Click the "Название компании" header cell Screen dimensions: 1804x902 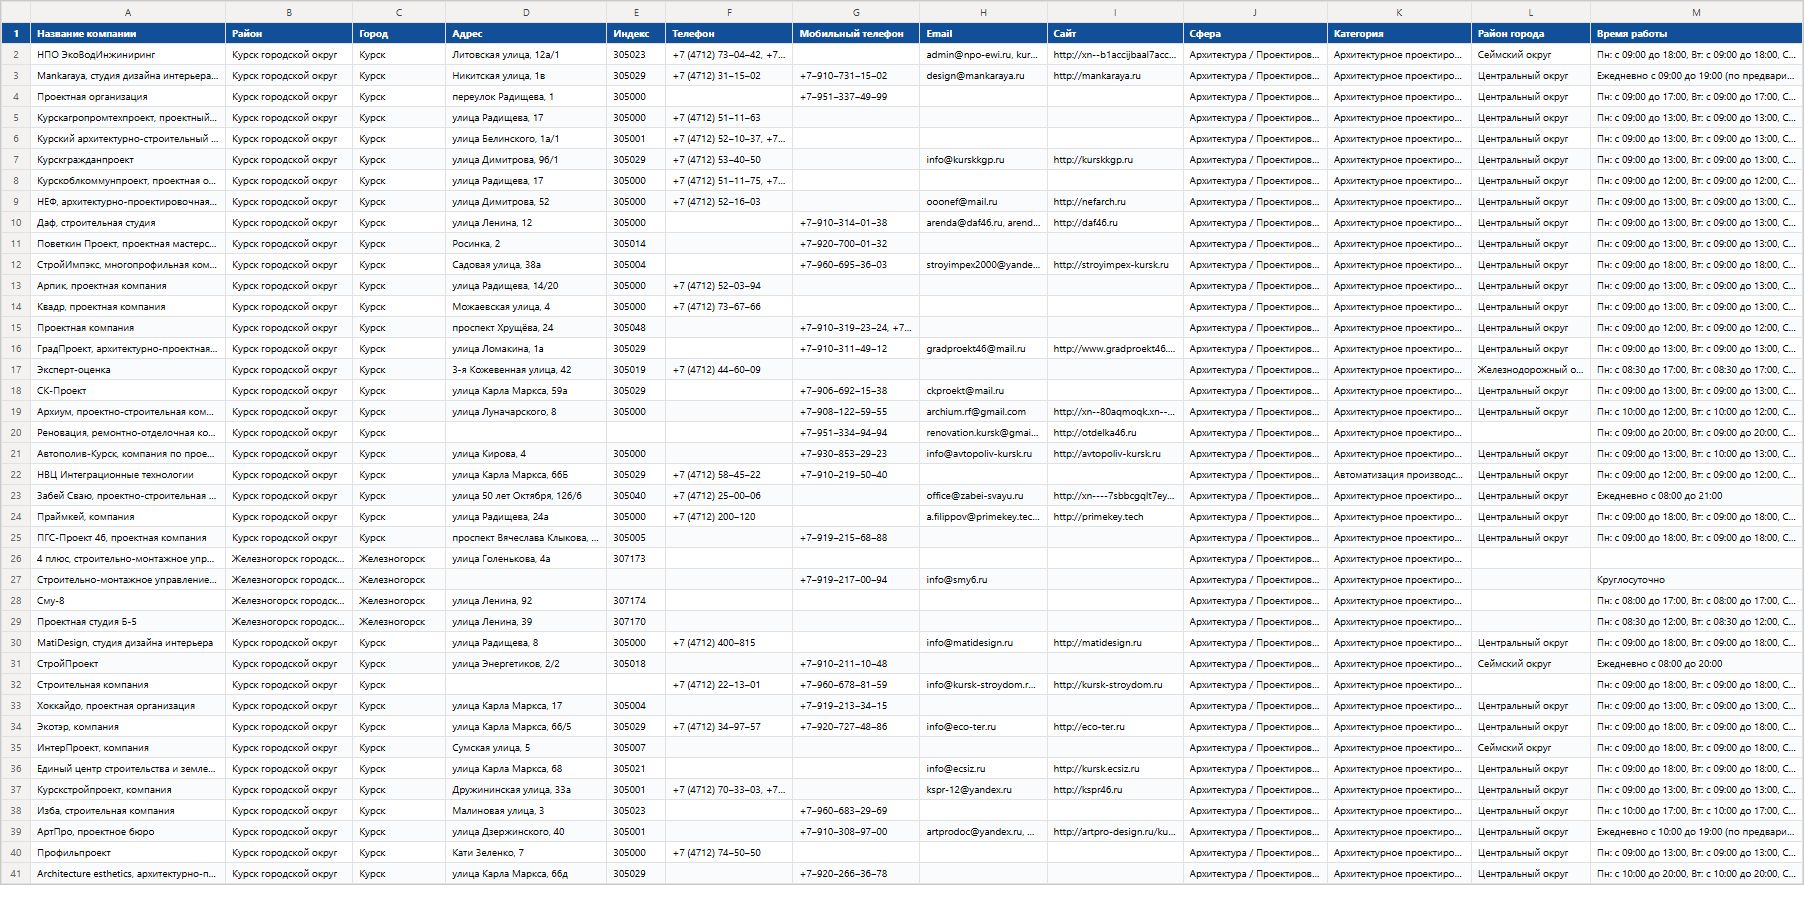128,33
